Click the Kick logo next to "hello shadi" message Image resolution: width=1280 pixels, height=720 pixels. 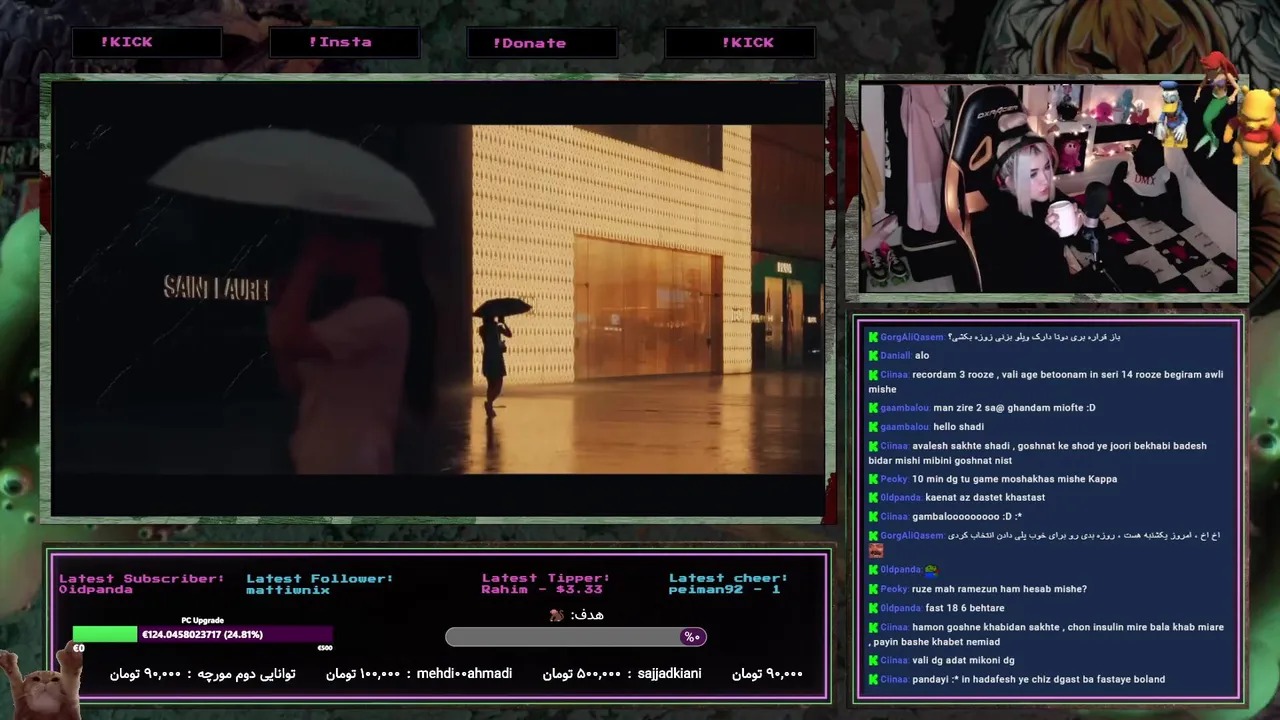click(873, 427)
